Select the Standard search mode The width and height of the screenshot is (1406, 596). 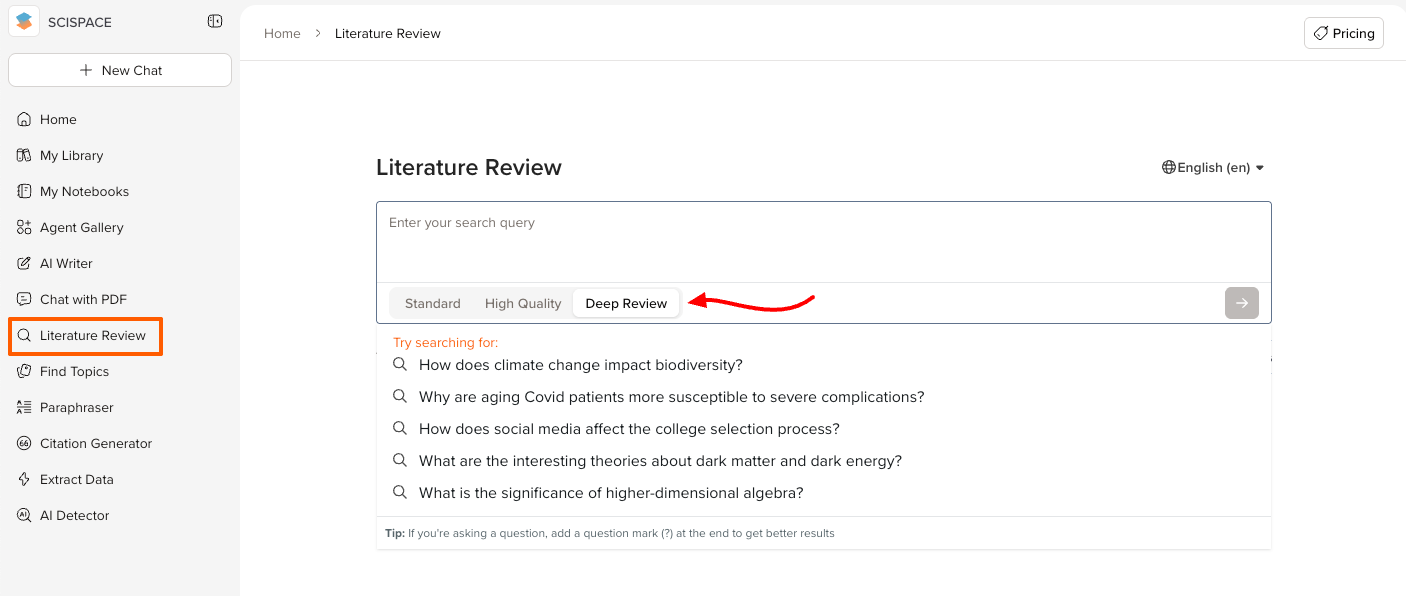(x=432, y=304)
